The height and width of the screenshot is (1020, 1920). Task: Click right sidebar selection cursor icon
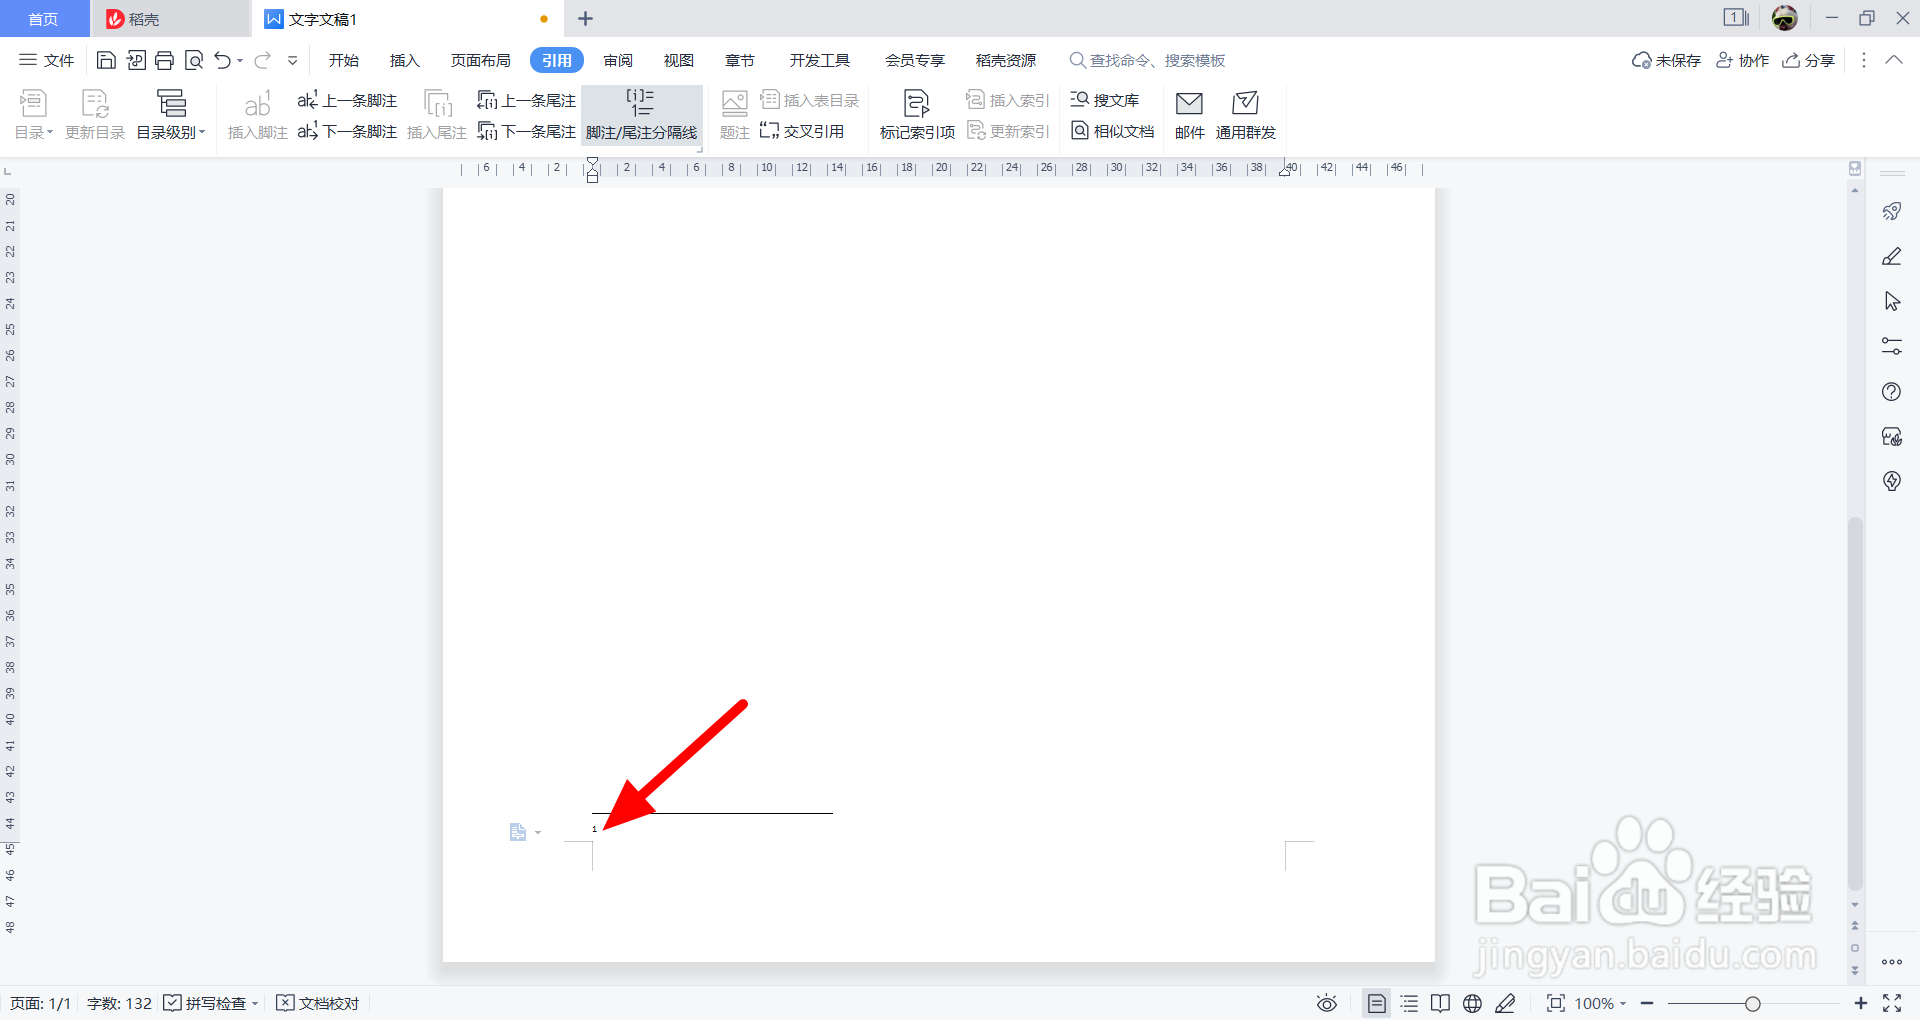tap(1892, 301)
